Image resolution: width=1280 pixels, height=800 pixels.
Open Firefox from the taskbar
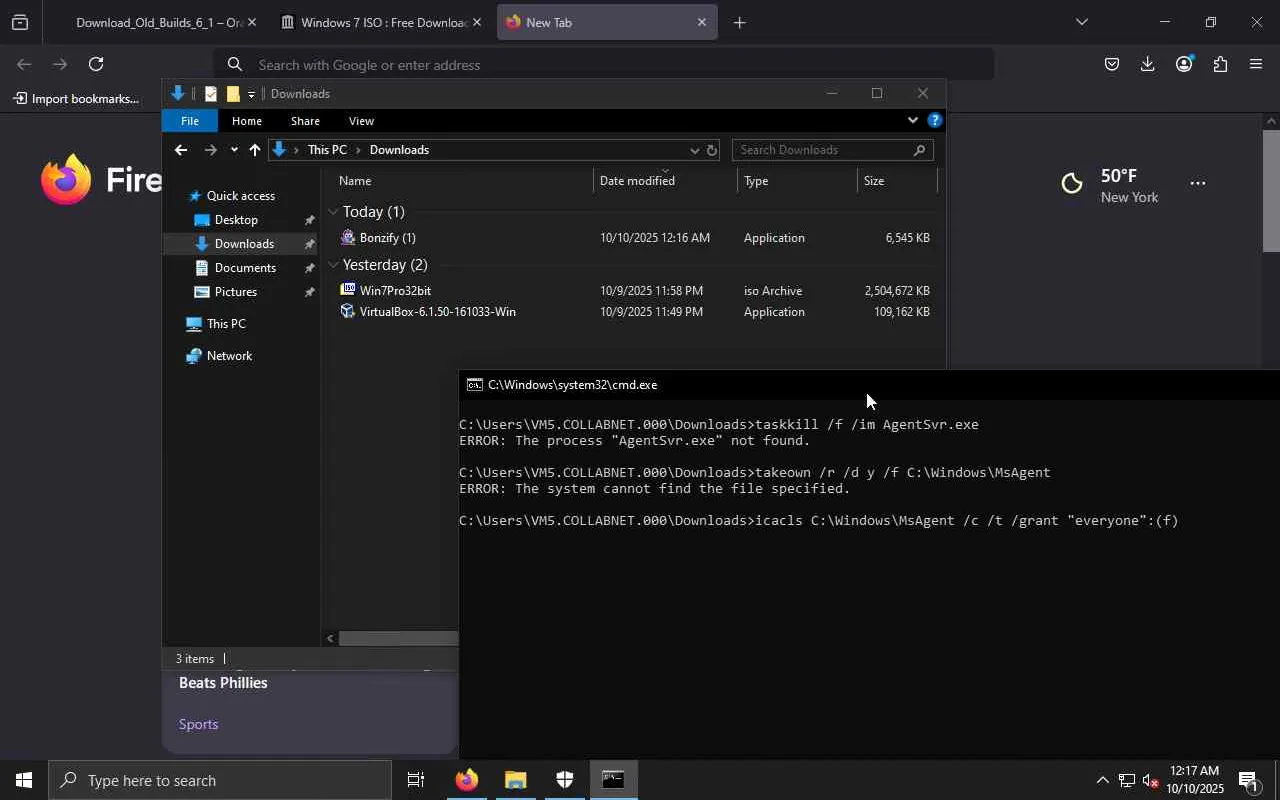467,781
